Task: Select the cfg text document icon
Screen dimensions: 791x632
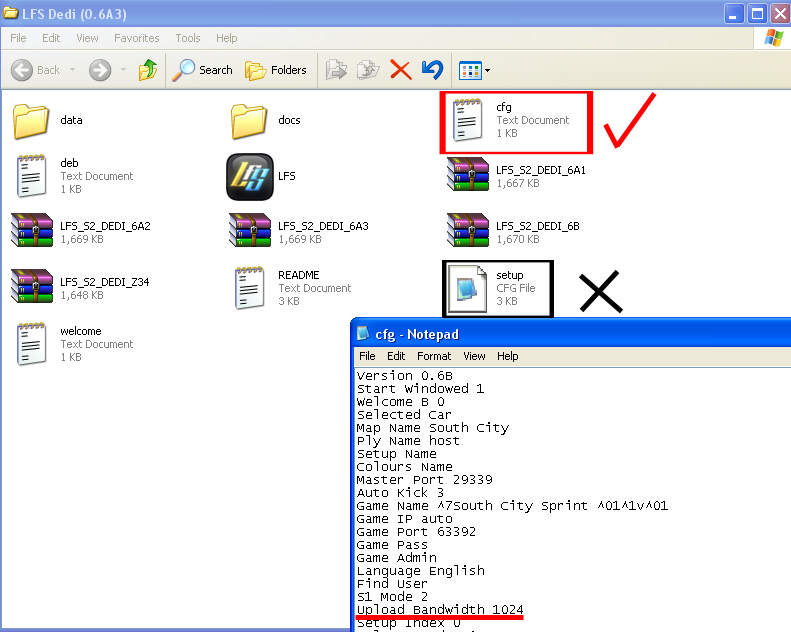Action: 467,120
